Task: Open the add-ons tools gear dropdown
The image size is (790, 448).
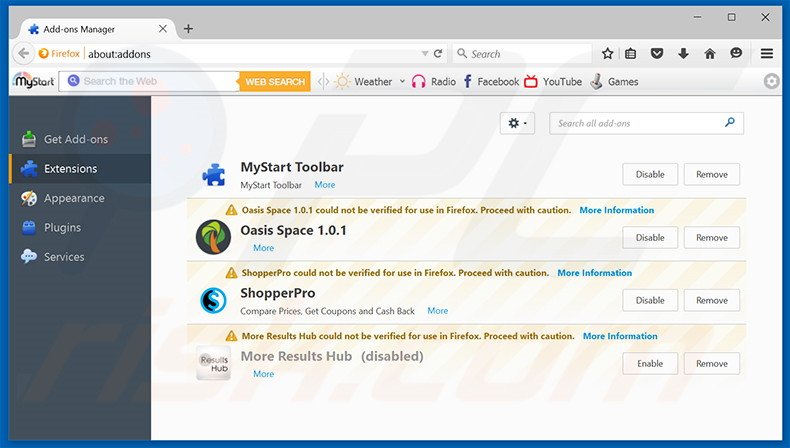Action: [x=519, y=123]
